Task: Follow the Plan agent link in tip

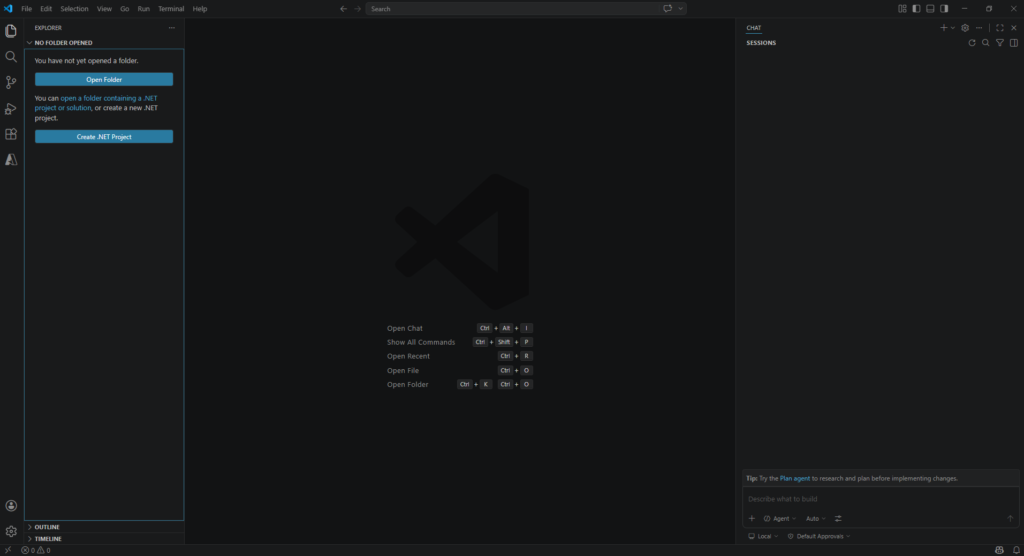Action: point(795,479)
